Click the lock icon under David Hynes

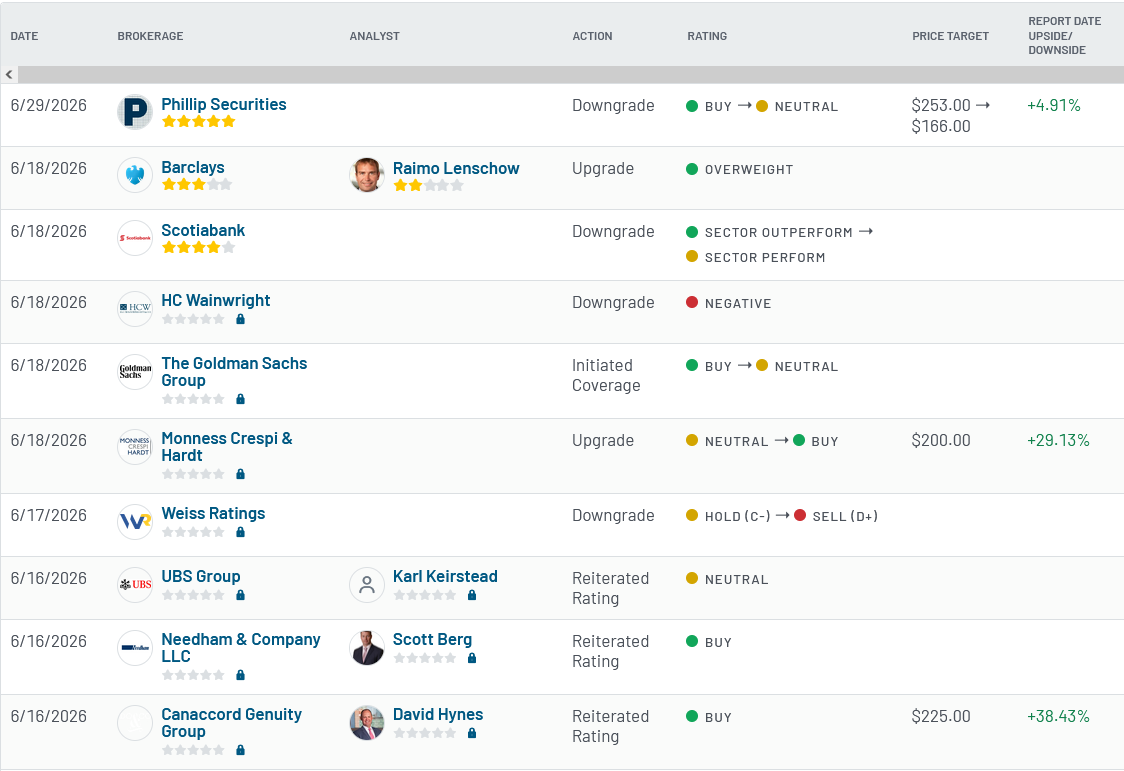coord(472,733)
